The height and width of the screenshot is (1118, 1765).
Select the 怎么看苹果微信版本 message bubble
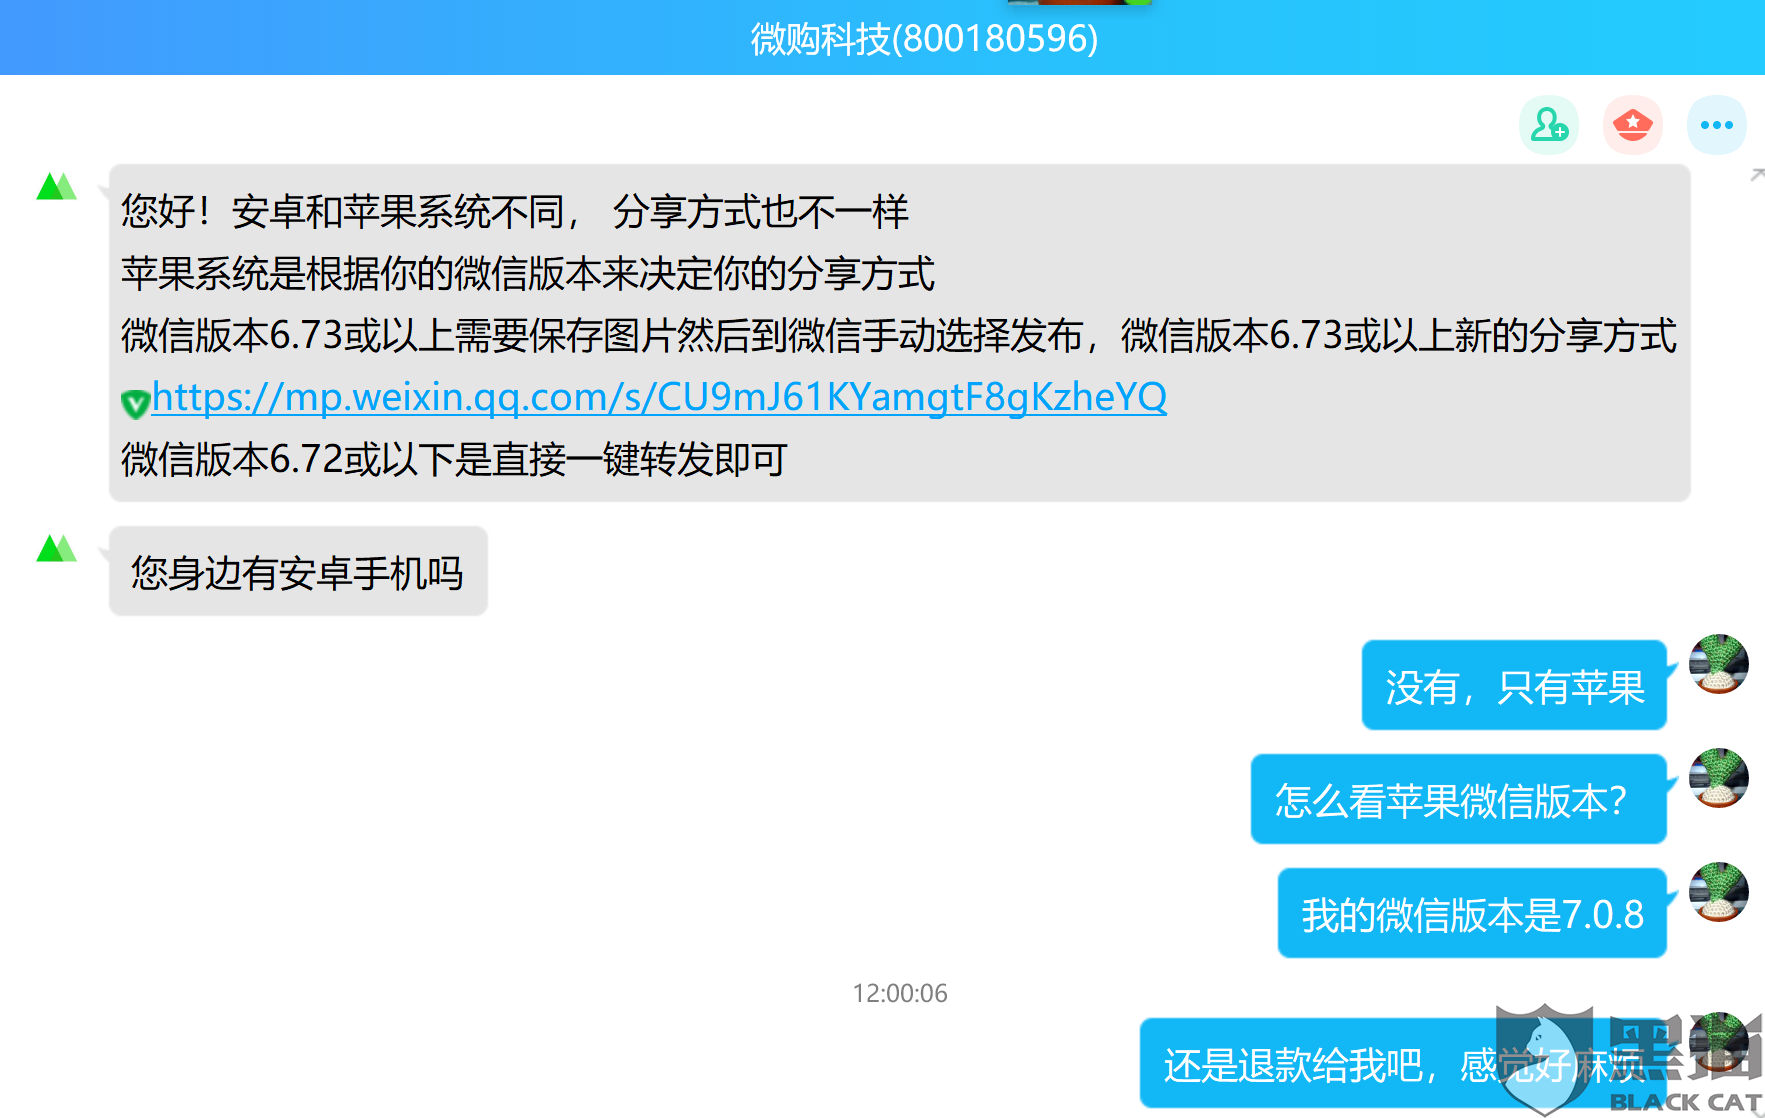coord(1456,799)
